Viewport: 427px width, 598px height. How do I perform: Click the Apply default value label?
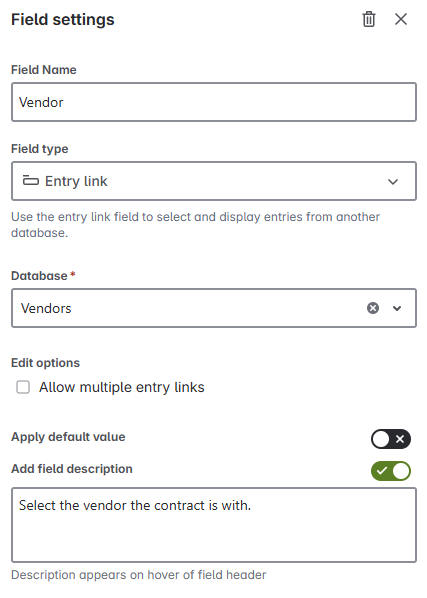click(68, 437)
